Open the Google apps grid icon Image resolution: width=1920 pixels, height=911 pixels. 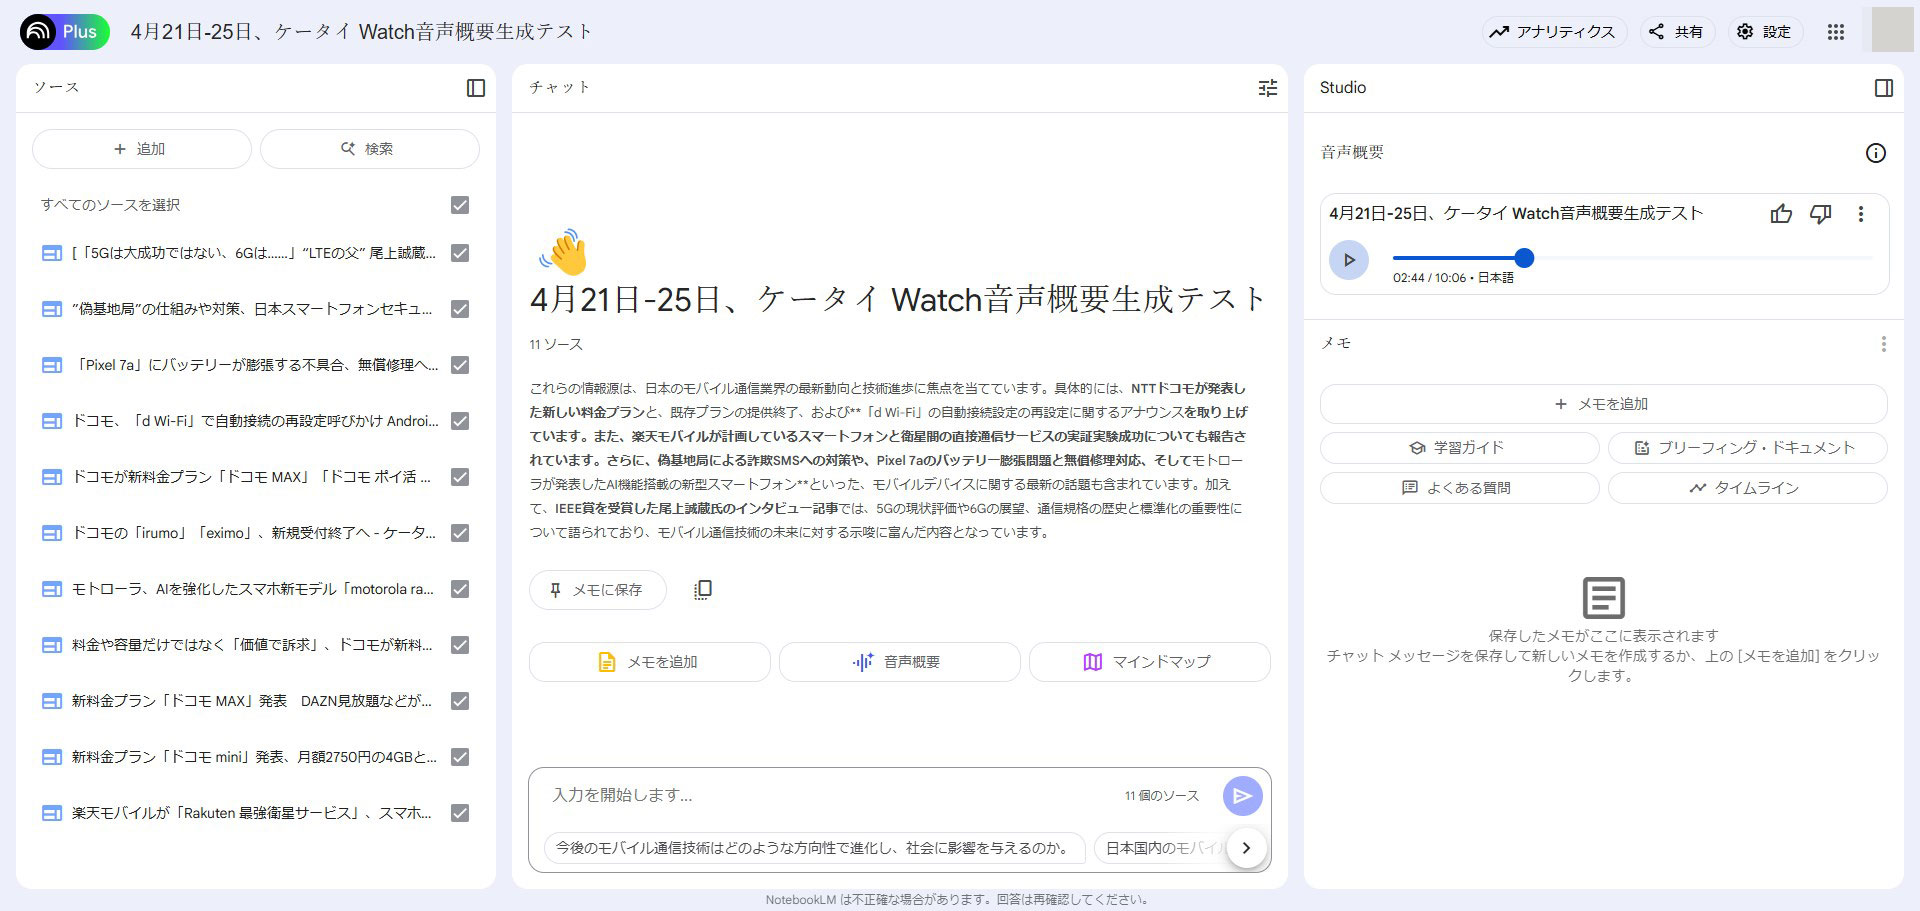coord(1836,32)
